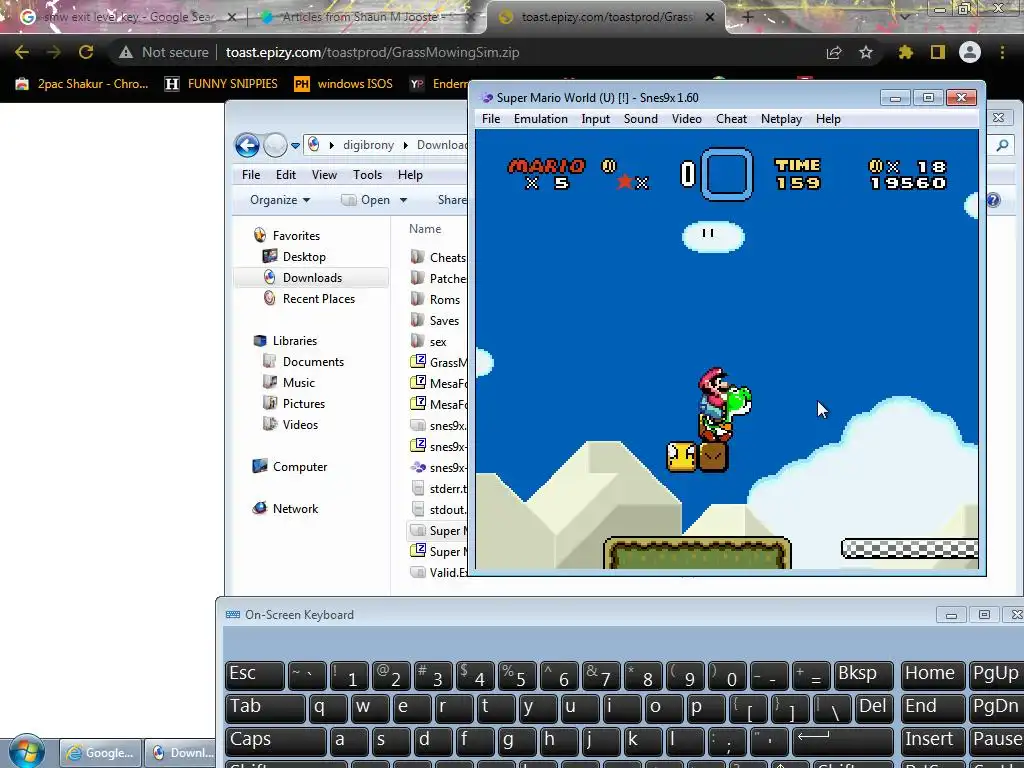1024x768 pixels.
Task: Click Explorer search magnifier icon
Action: pyautogui.click(x=1002, y=145)
